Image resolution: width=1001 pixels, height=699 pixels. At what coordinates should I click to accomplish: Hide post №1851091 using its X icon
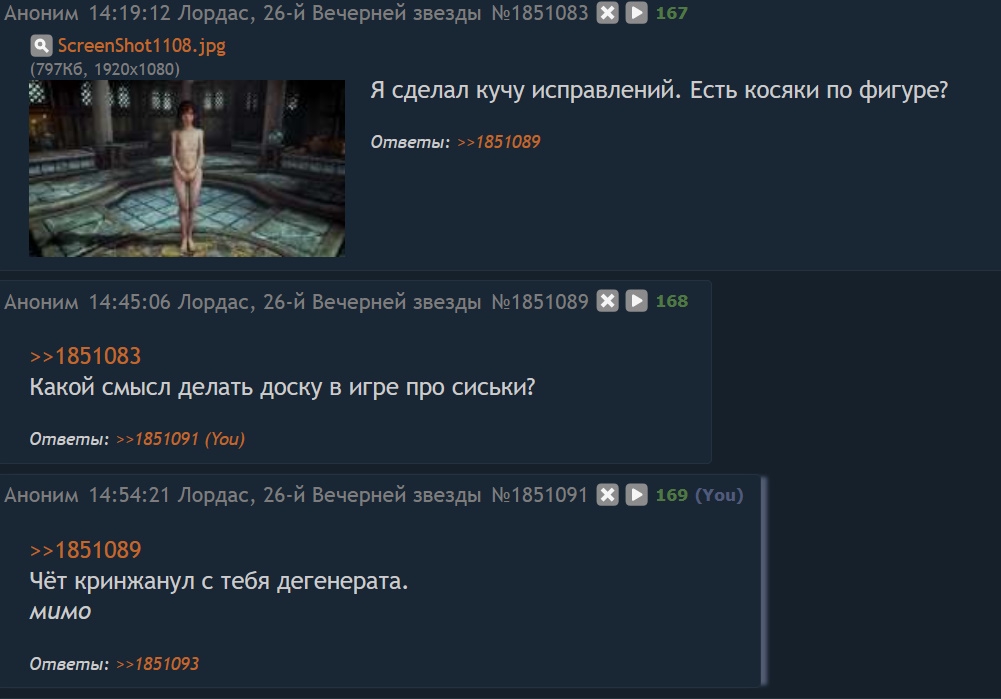[607, 495]
